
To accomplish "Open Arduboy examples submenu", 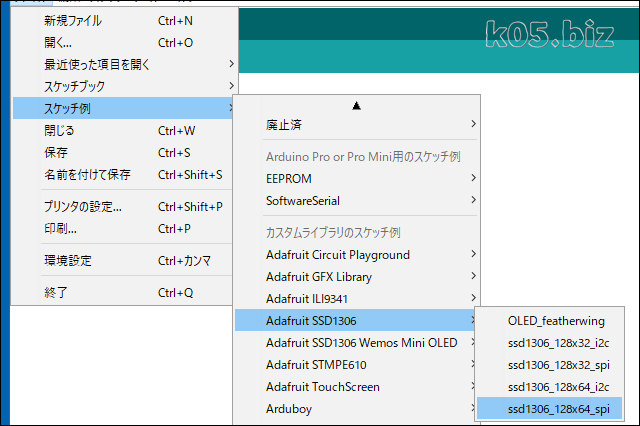I will click(356, 409).
